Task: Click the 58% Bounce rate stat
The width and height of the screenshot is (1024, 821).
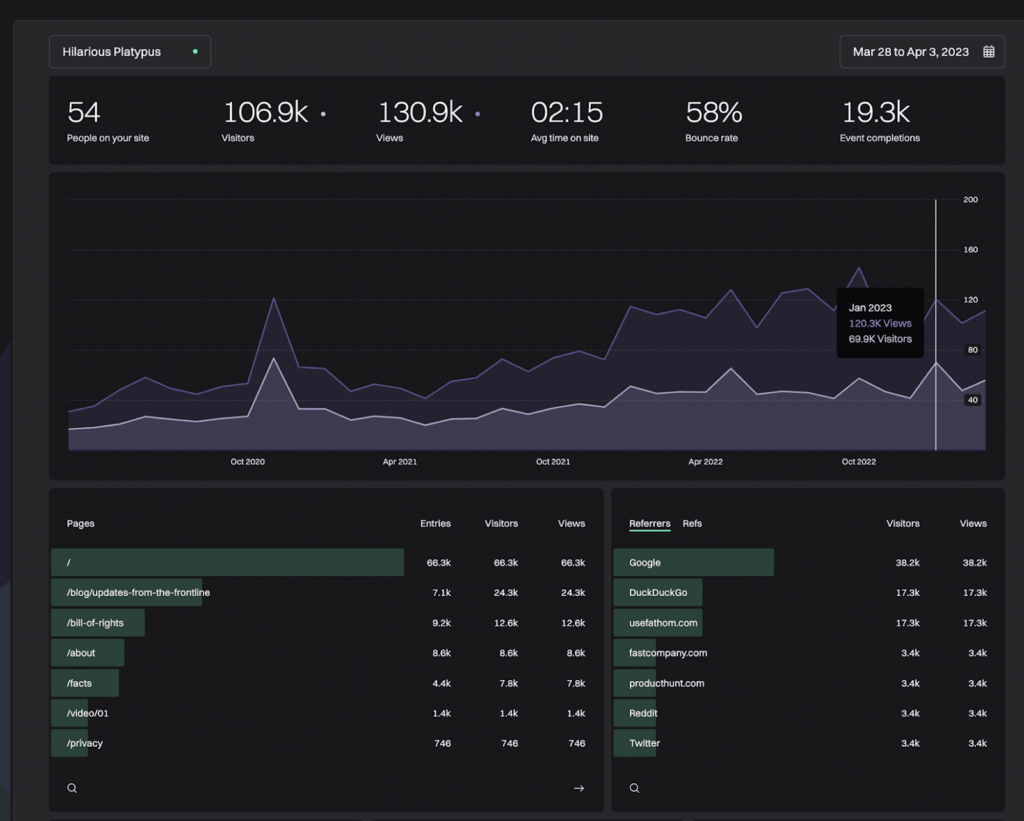Action: (713, 121)
